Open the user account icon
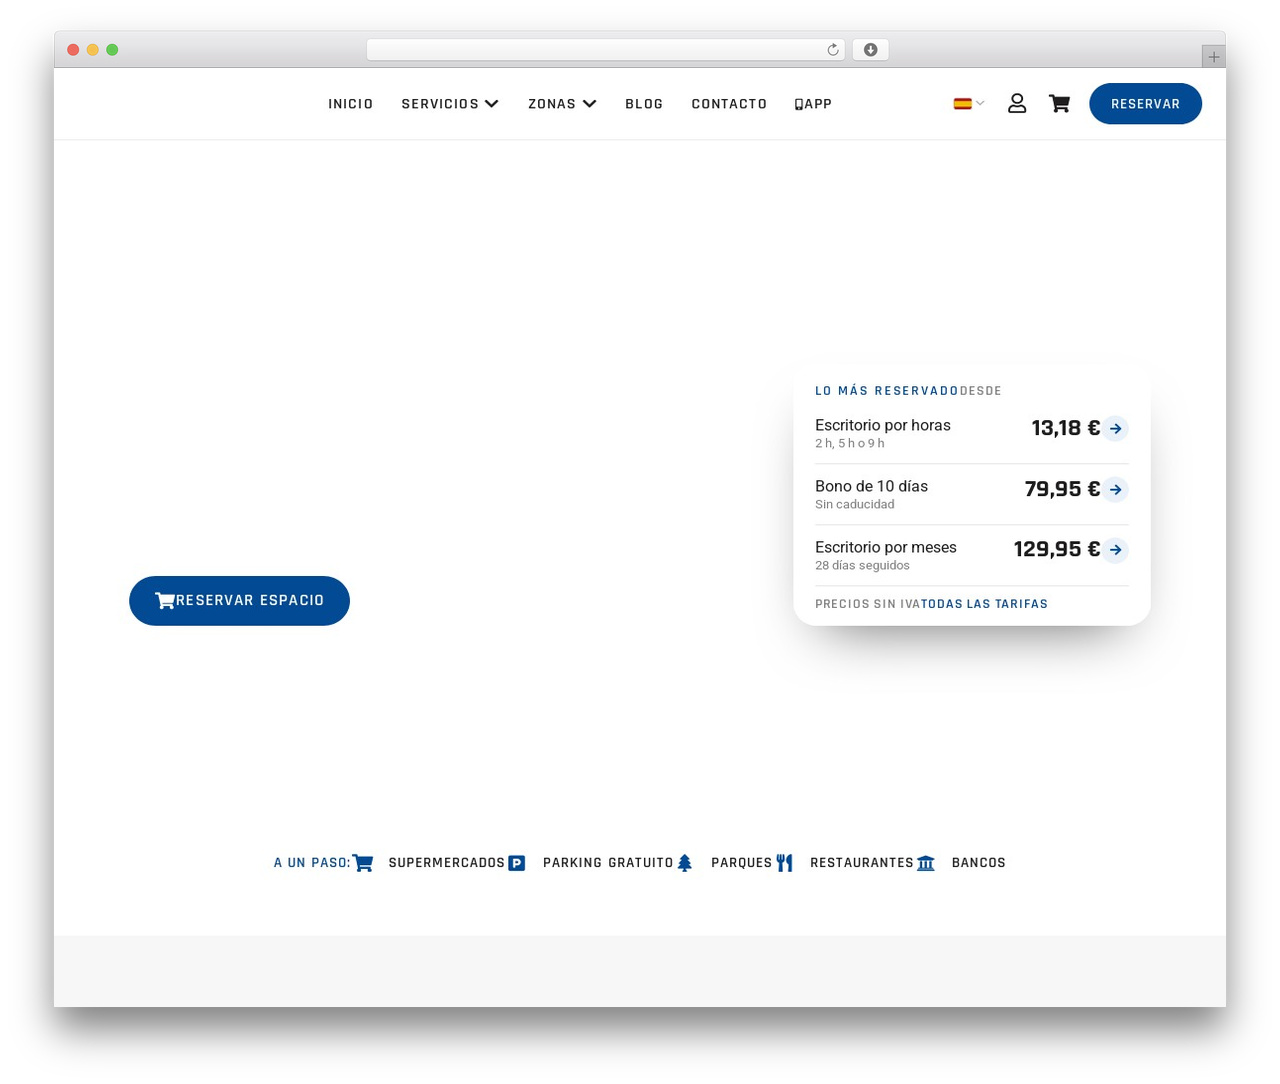 (1017, 103)
